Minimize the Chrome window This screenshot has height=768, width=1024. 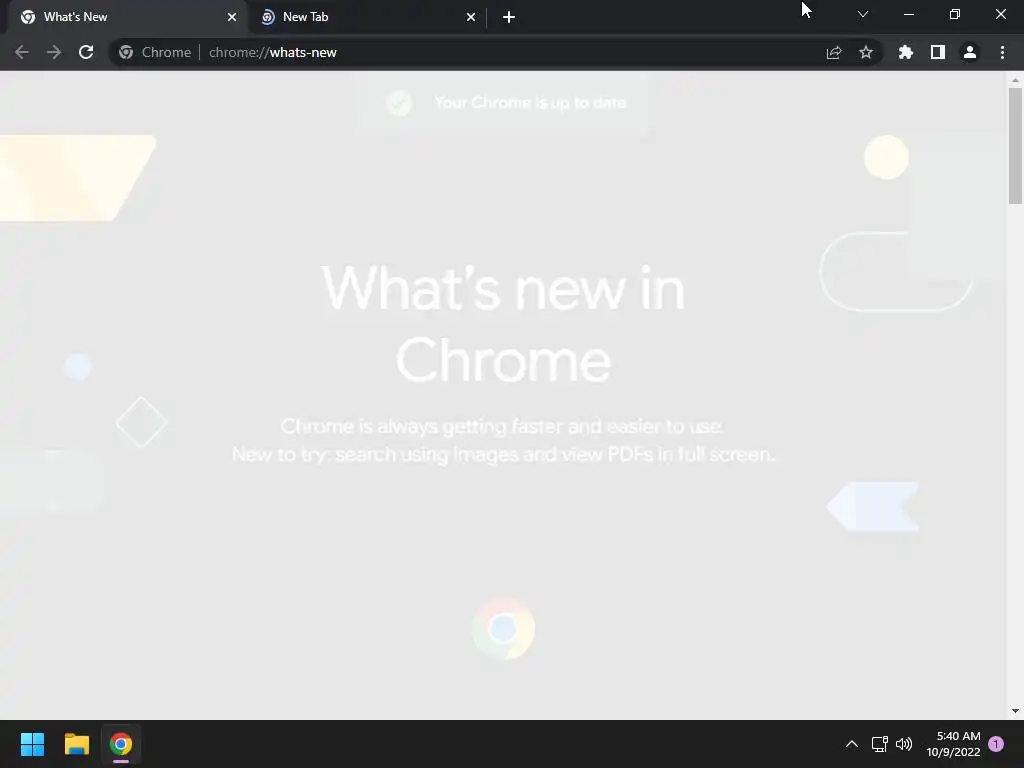908,14
